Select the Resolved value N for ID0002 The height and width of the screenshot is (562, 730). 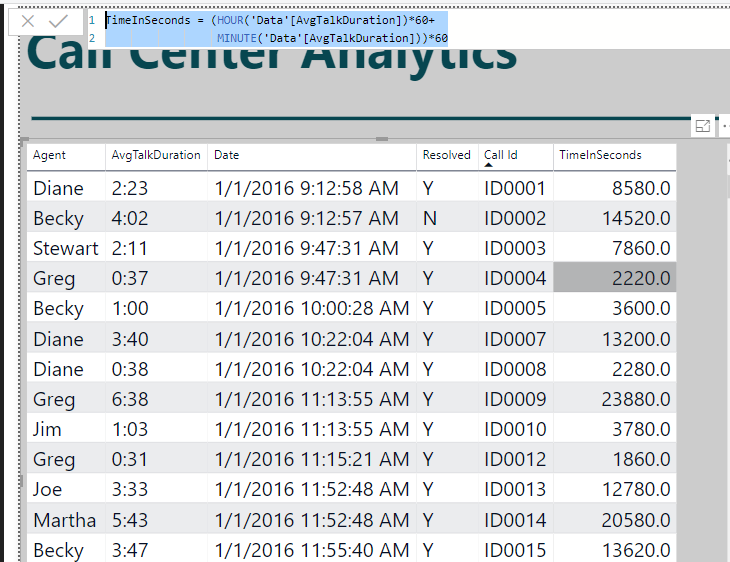click(x=430, y=218)
